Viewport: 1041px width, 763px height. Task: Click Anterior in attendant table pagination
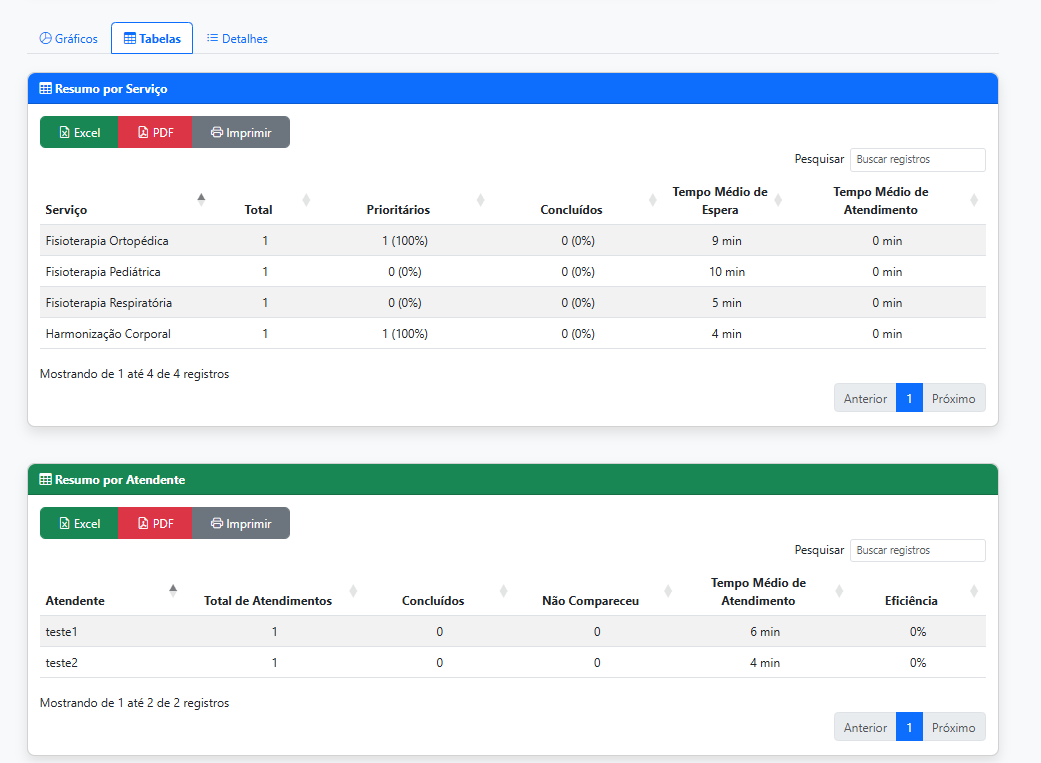(865, 727)
